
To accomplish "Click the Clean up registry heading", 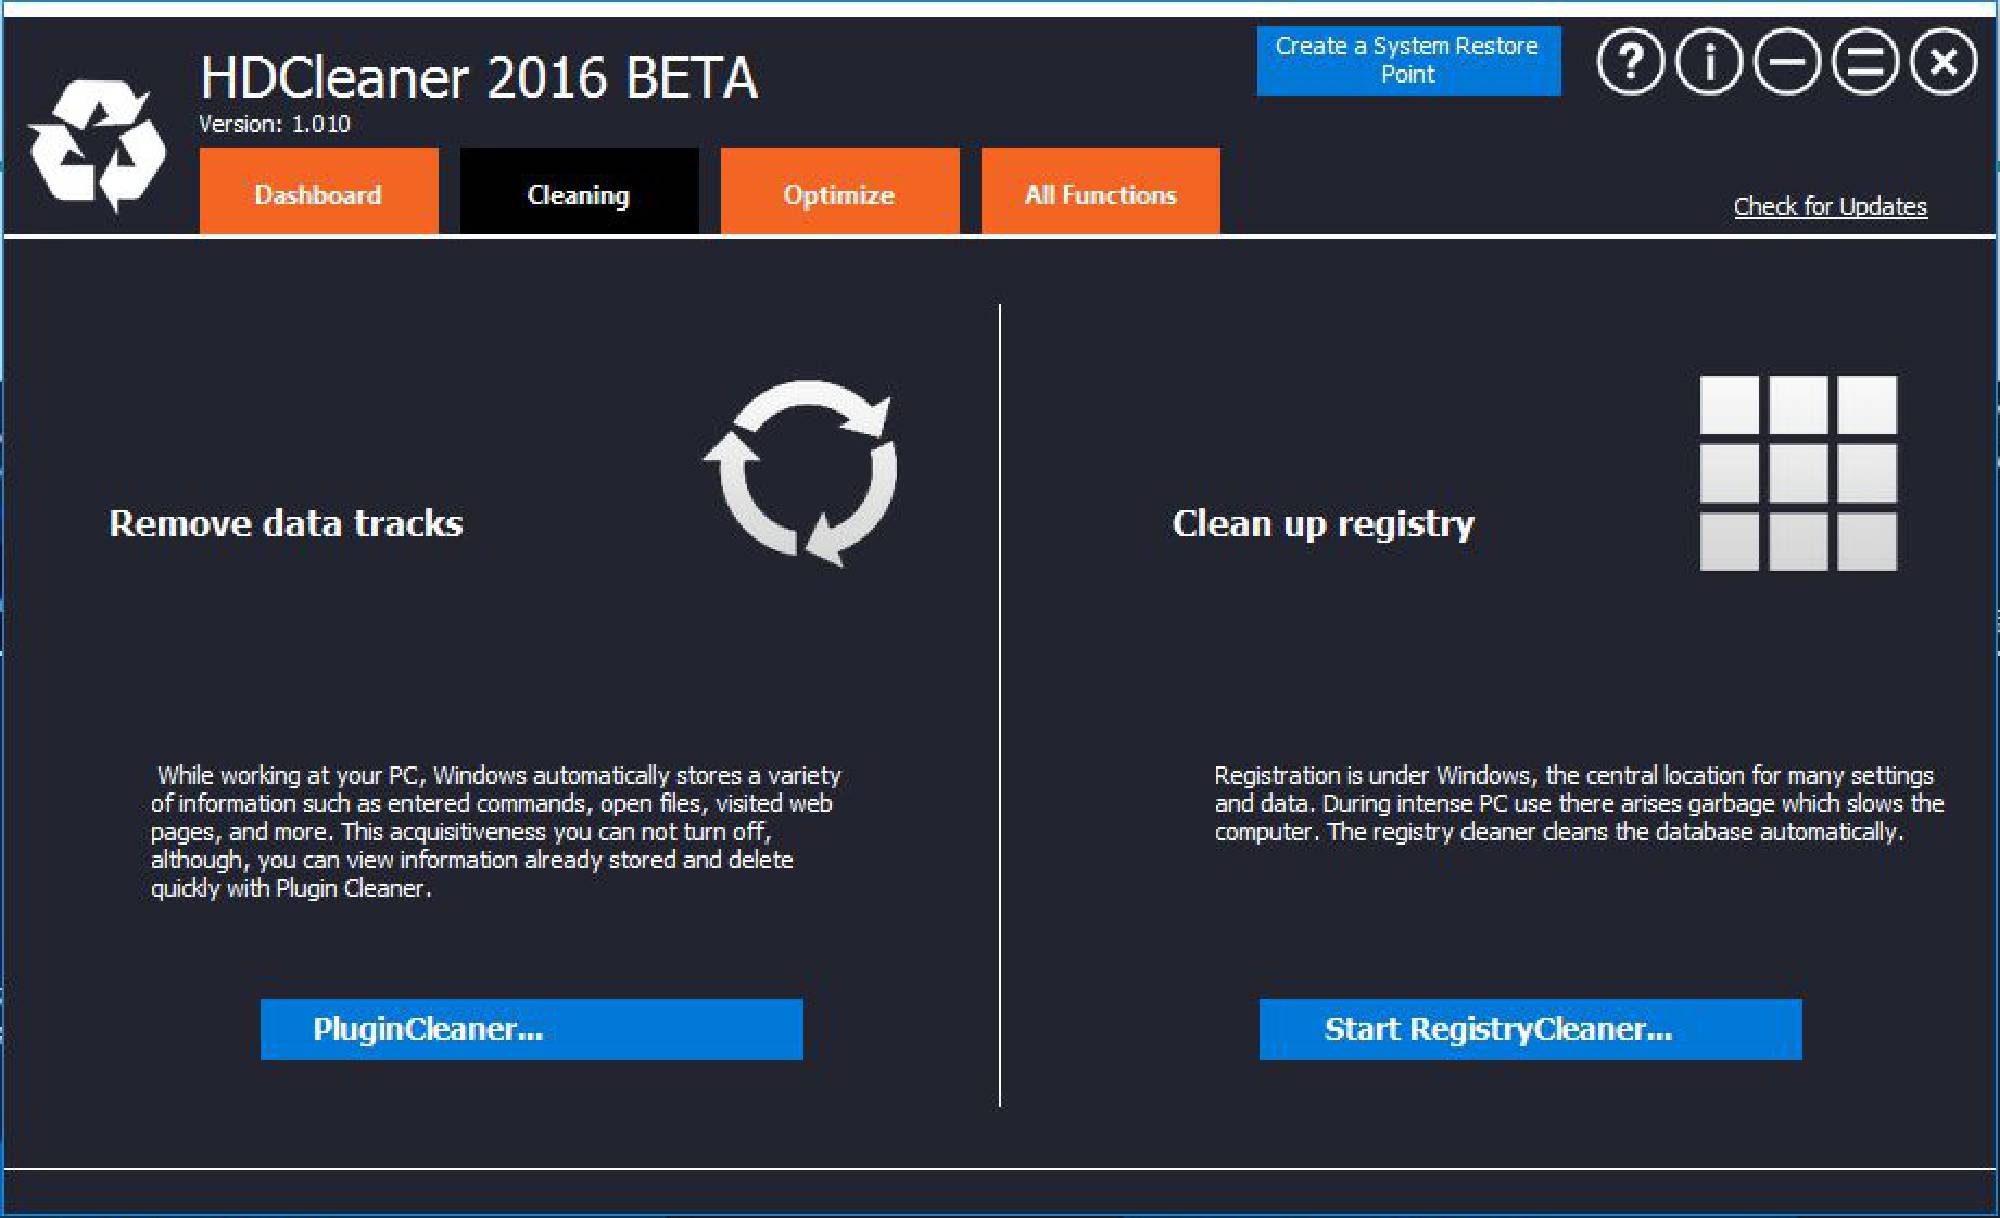I will click(1323, 523).
